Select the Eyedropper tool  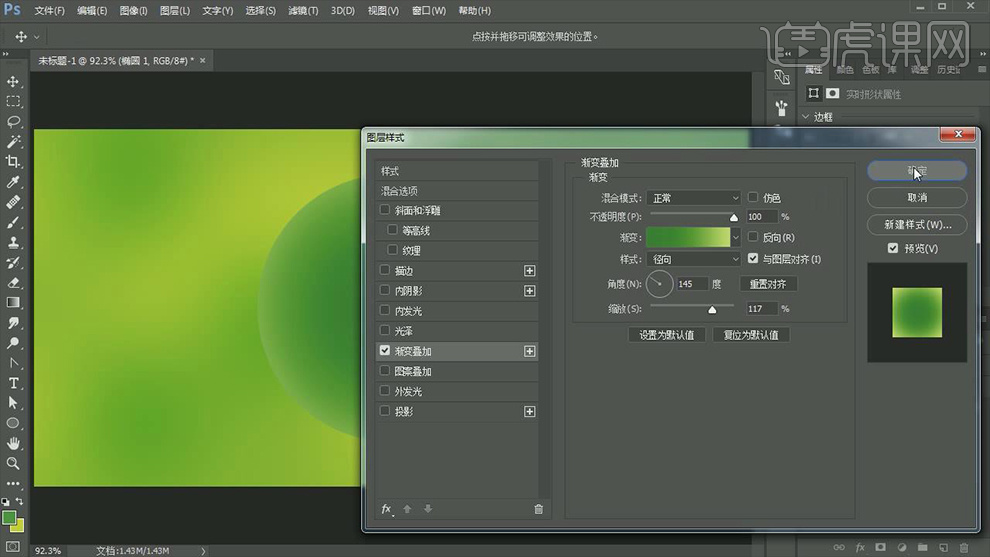pos(13,182)
